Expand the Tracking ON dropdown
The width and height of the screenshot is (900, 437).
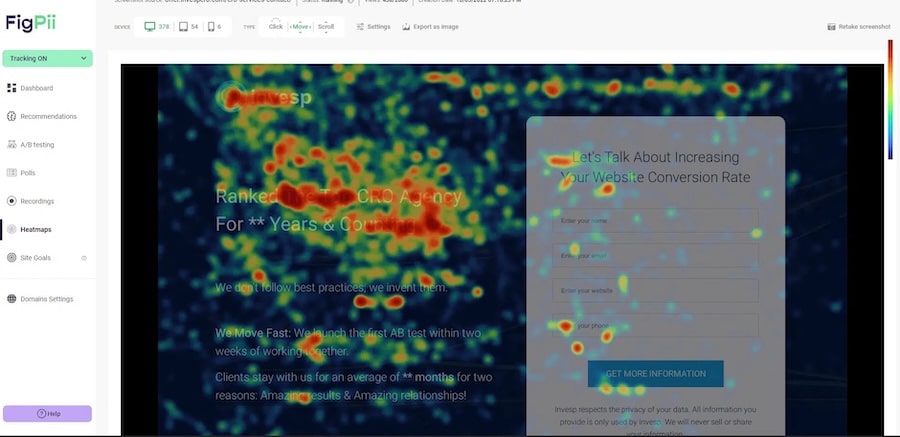(48, 59)
